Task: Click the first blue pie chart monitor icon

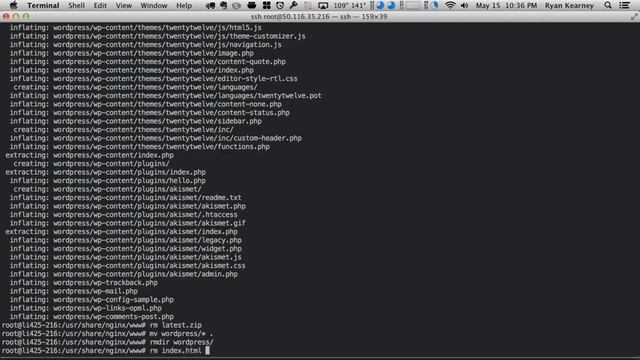Action: click(380, 5)
